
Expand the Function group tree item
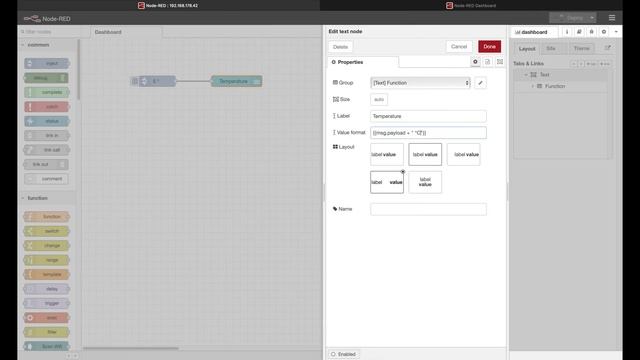point(533,86)
